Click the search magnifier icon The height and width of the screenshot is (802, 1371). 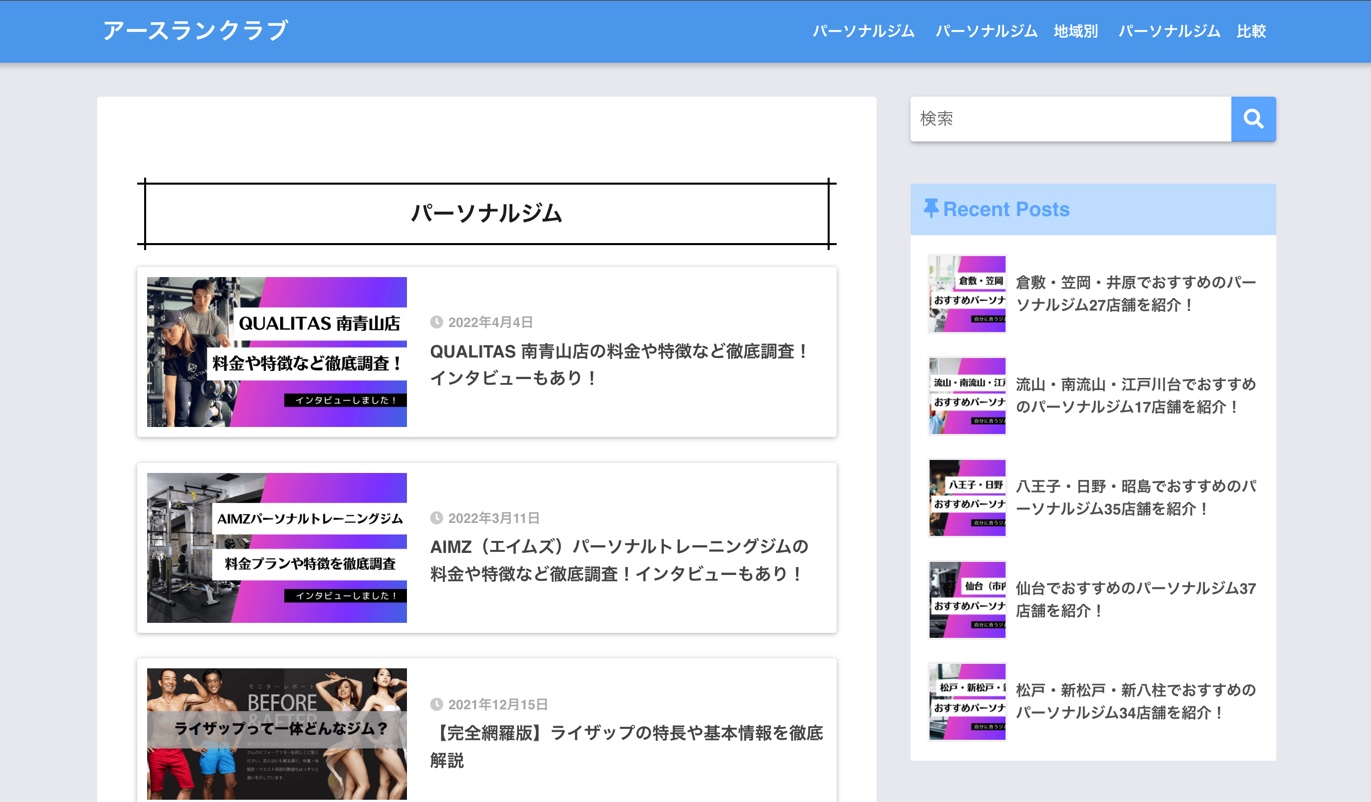(1253, 119)
